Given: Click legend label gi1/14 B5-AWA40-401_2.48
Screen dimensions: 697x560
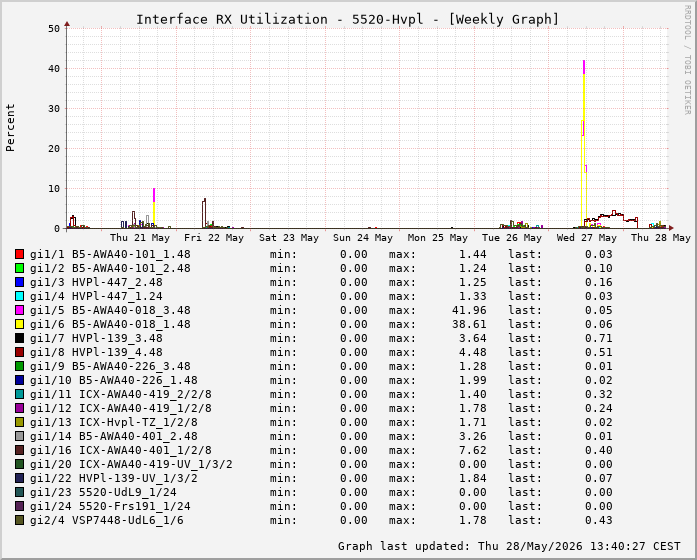Looking at the screenshot, I should 114,436.
